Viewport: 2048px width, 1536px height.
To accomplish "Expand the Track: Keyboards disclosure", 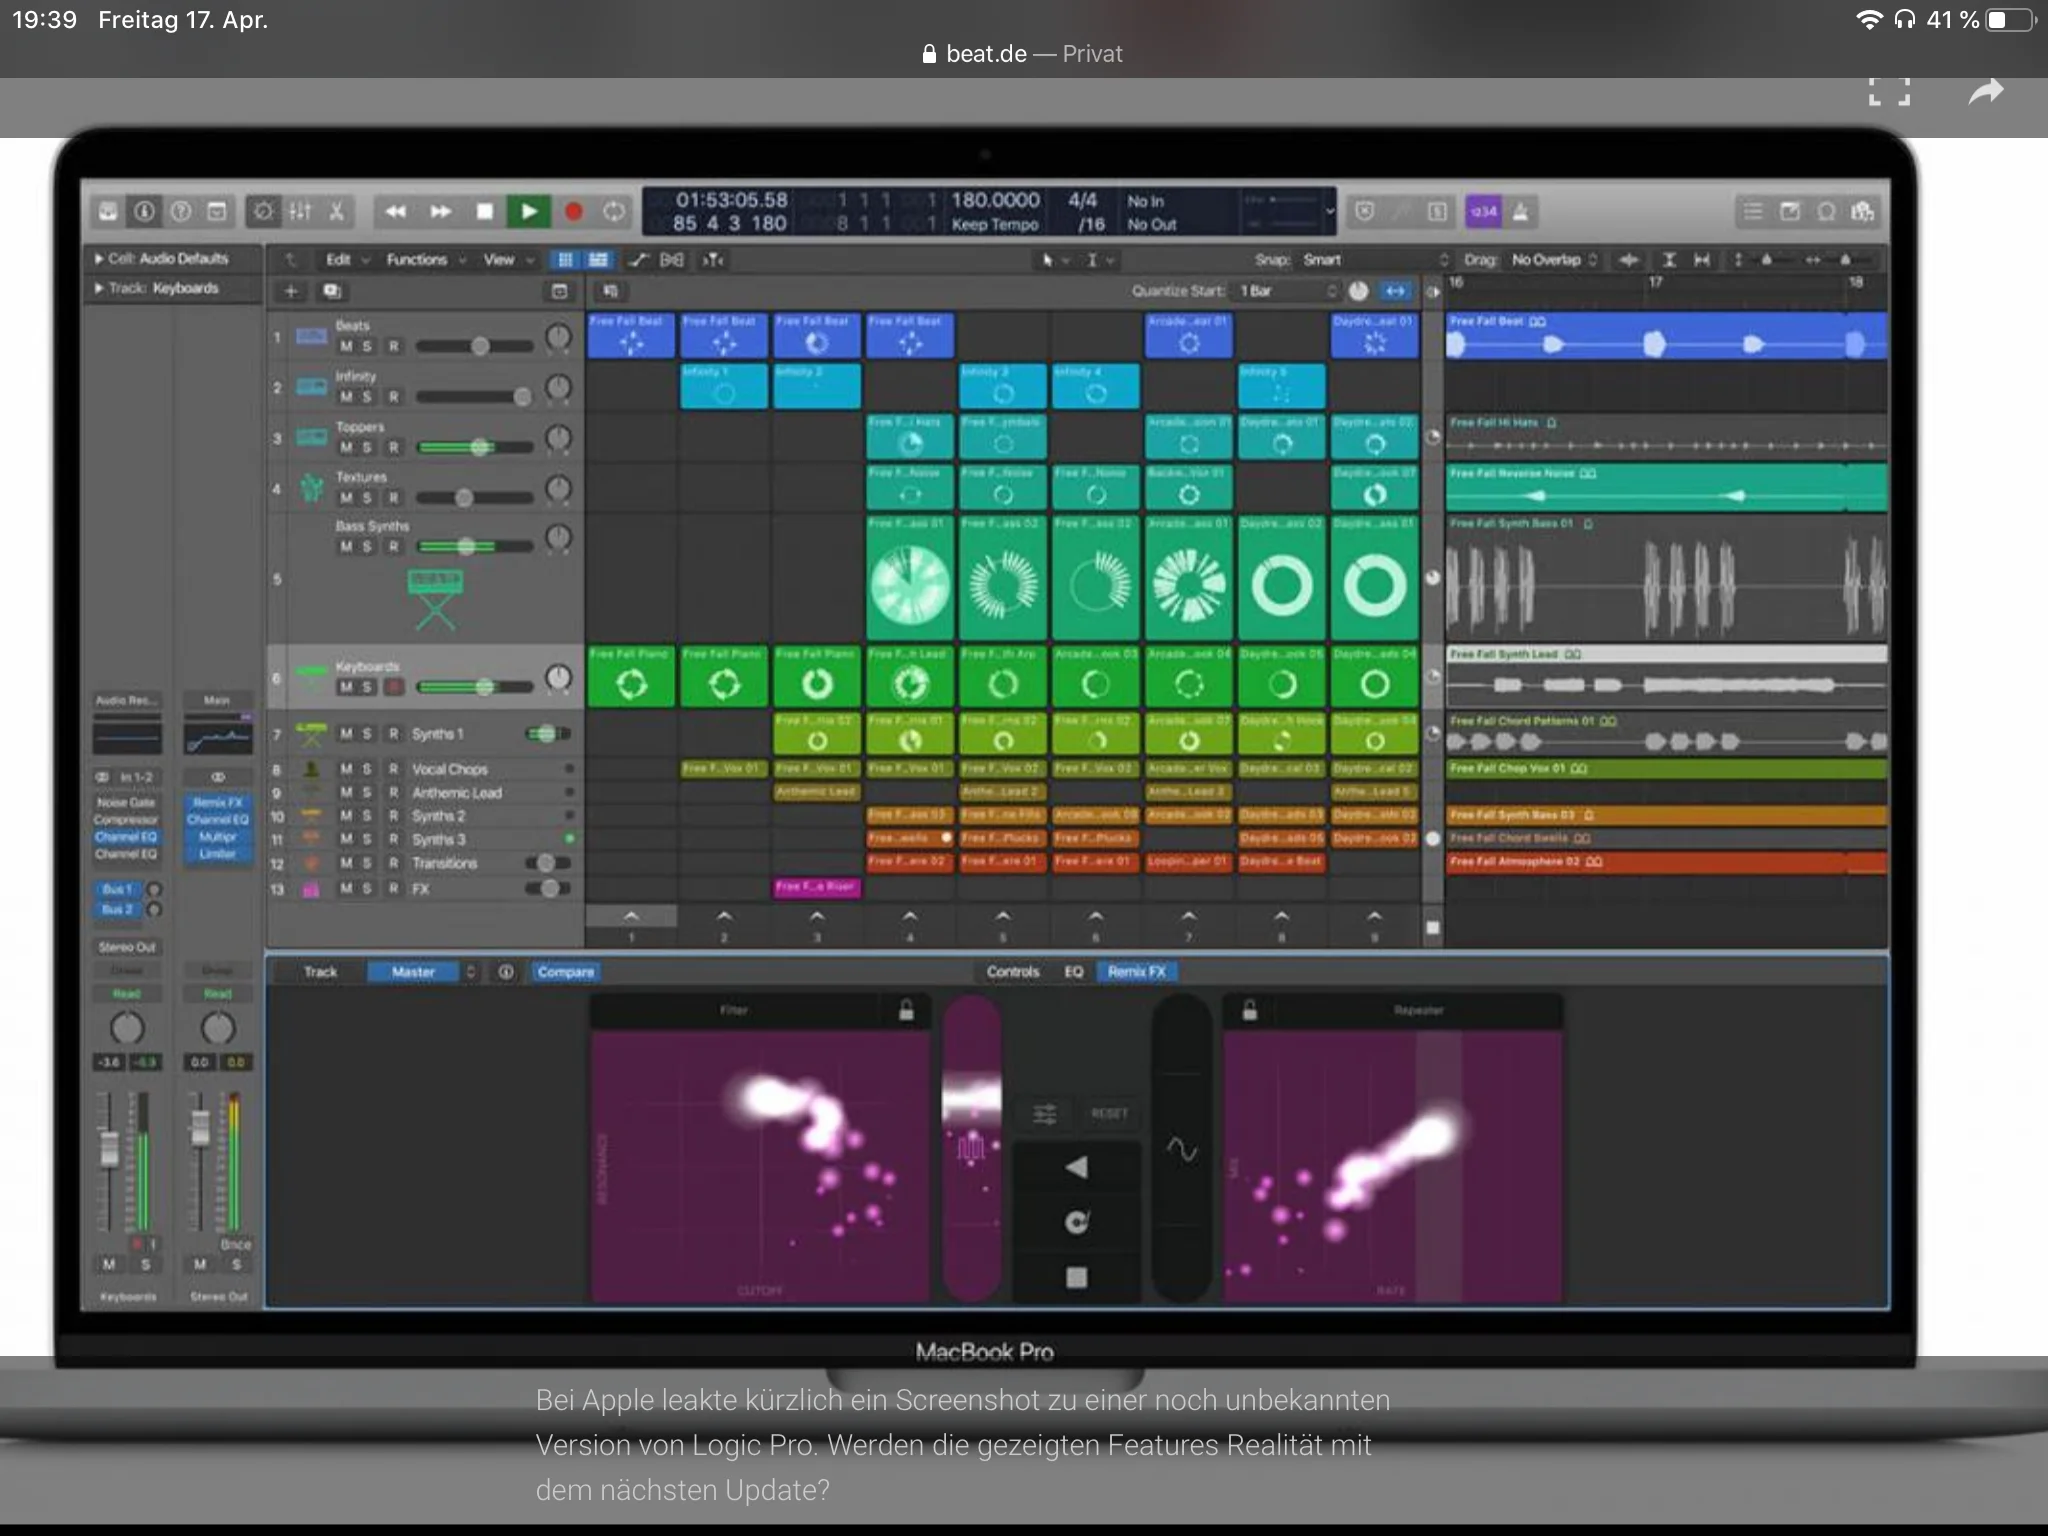I will 99,288.
